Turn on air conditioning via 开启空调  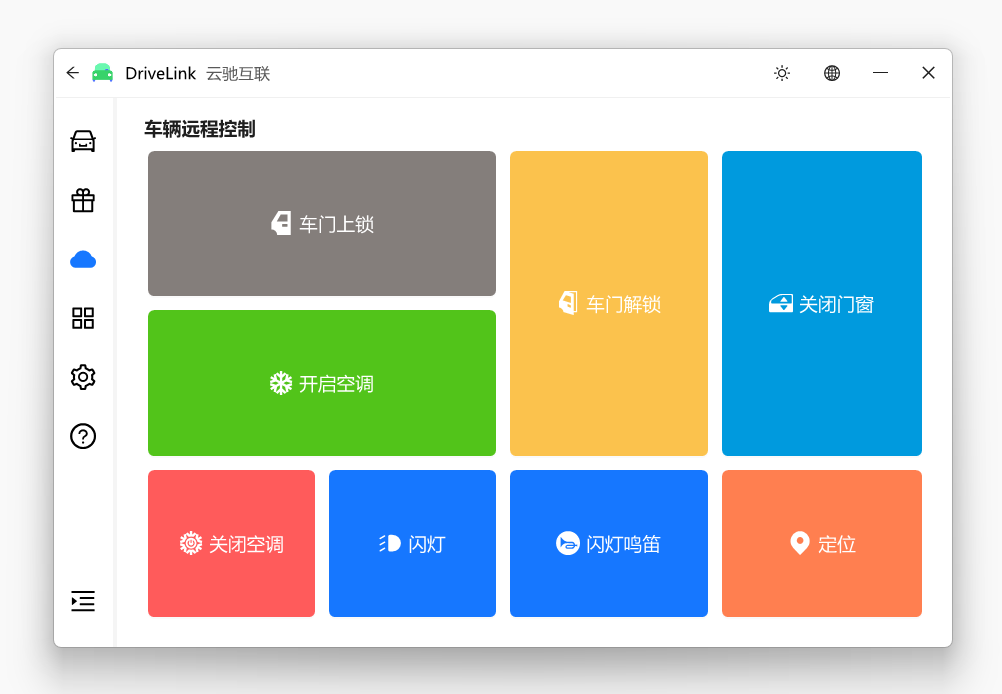click(x=321, y=383)
